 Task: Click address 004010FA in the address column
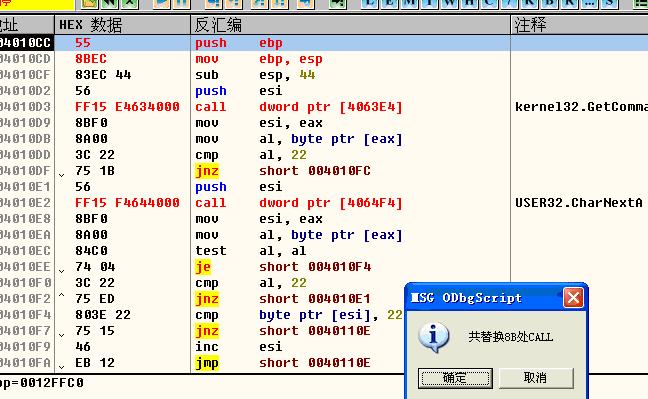point(26,363)
